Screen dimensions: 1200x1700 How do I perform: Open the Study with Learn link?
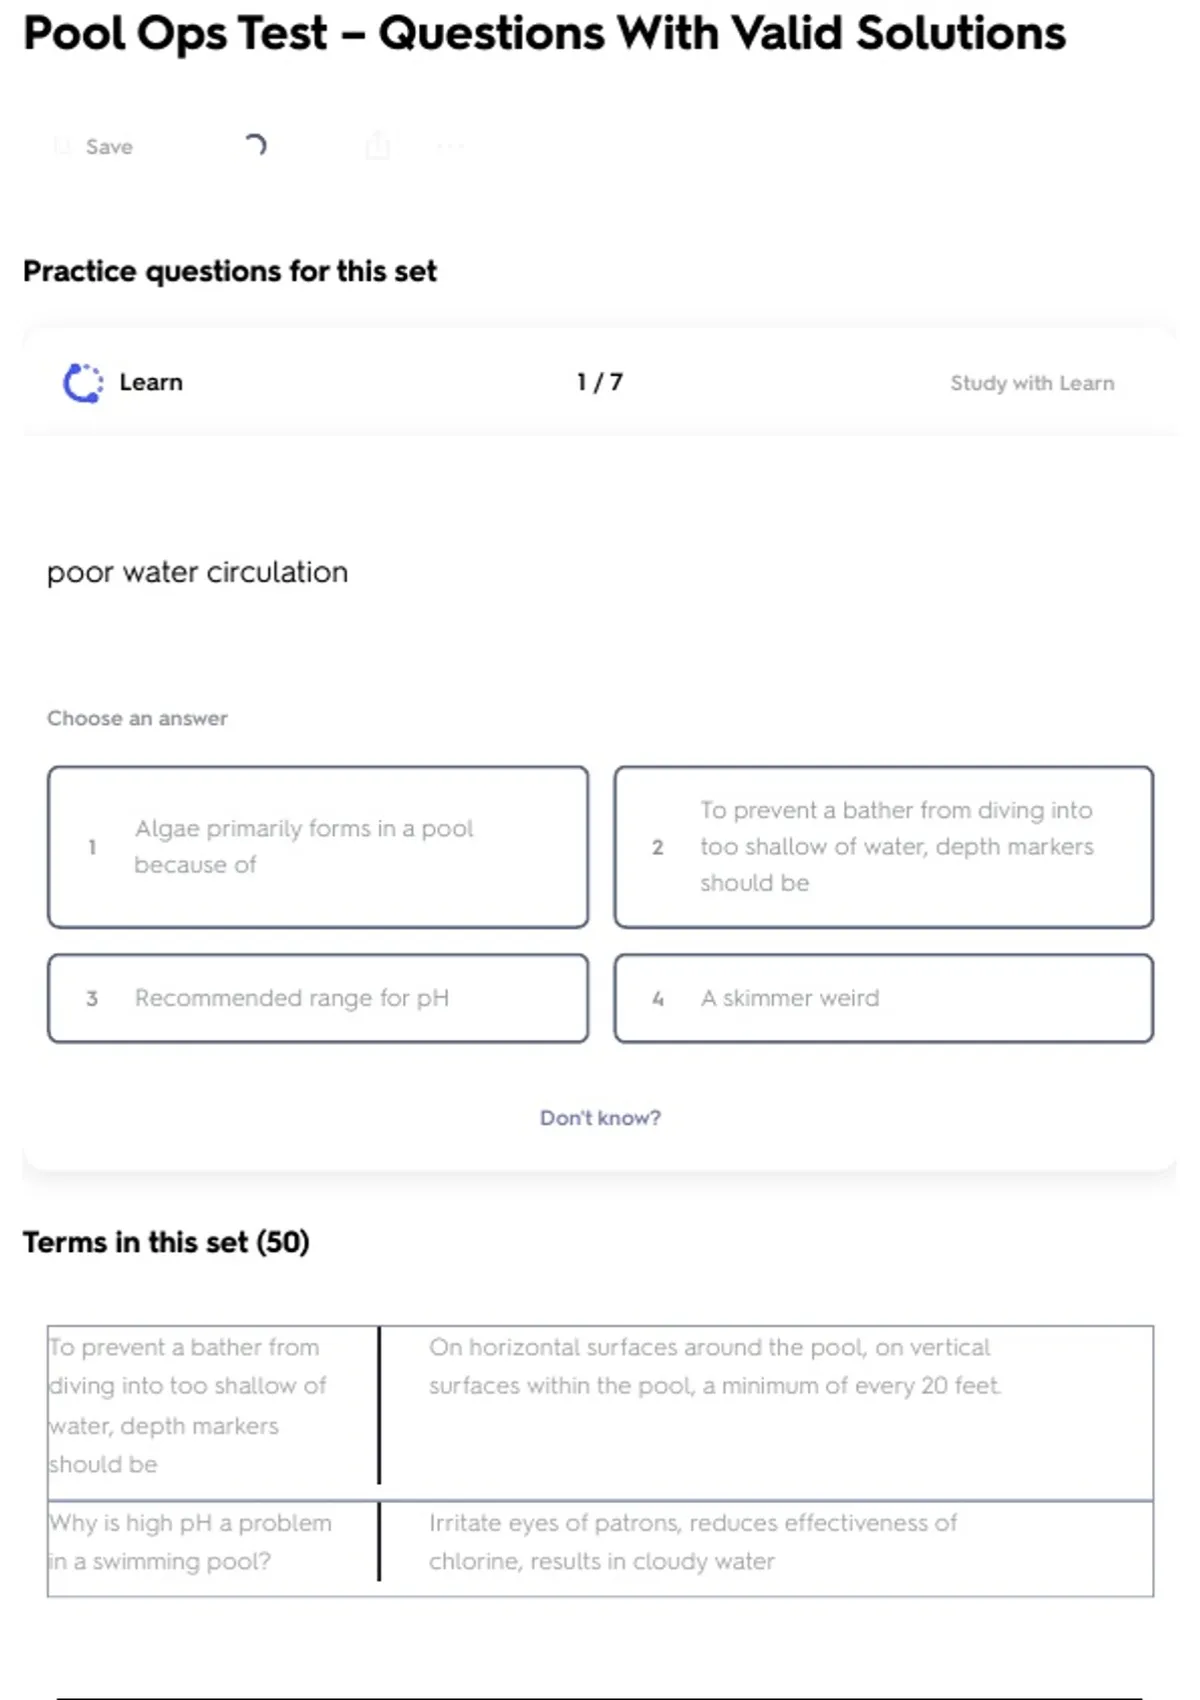tap(1031, 383)
